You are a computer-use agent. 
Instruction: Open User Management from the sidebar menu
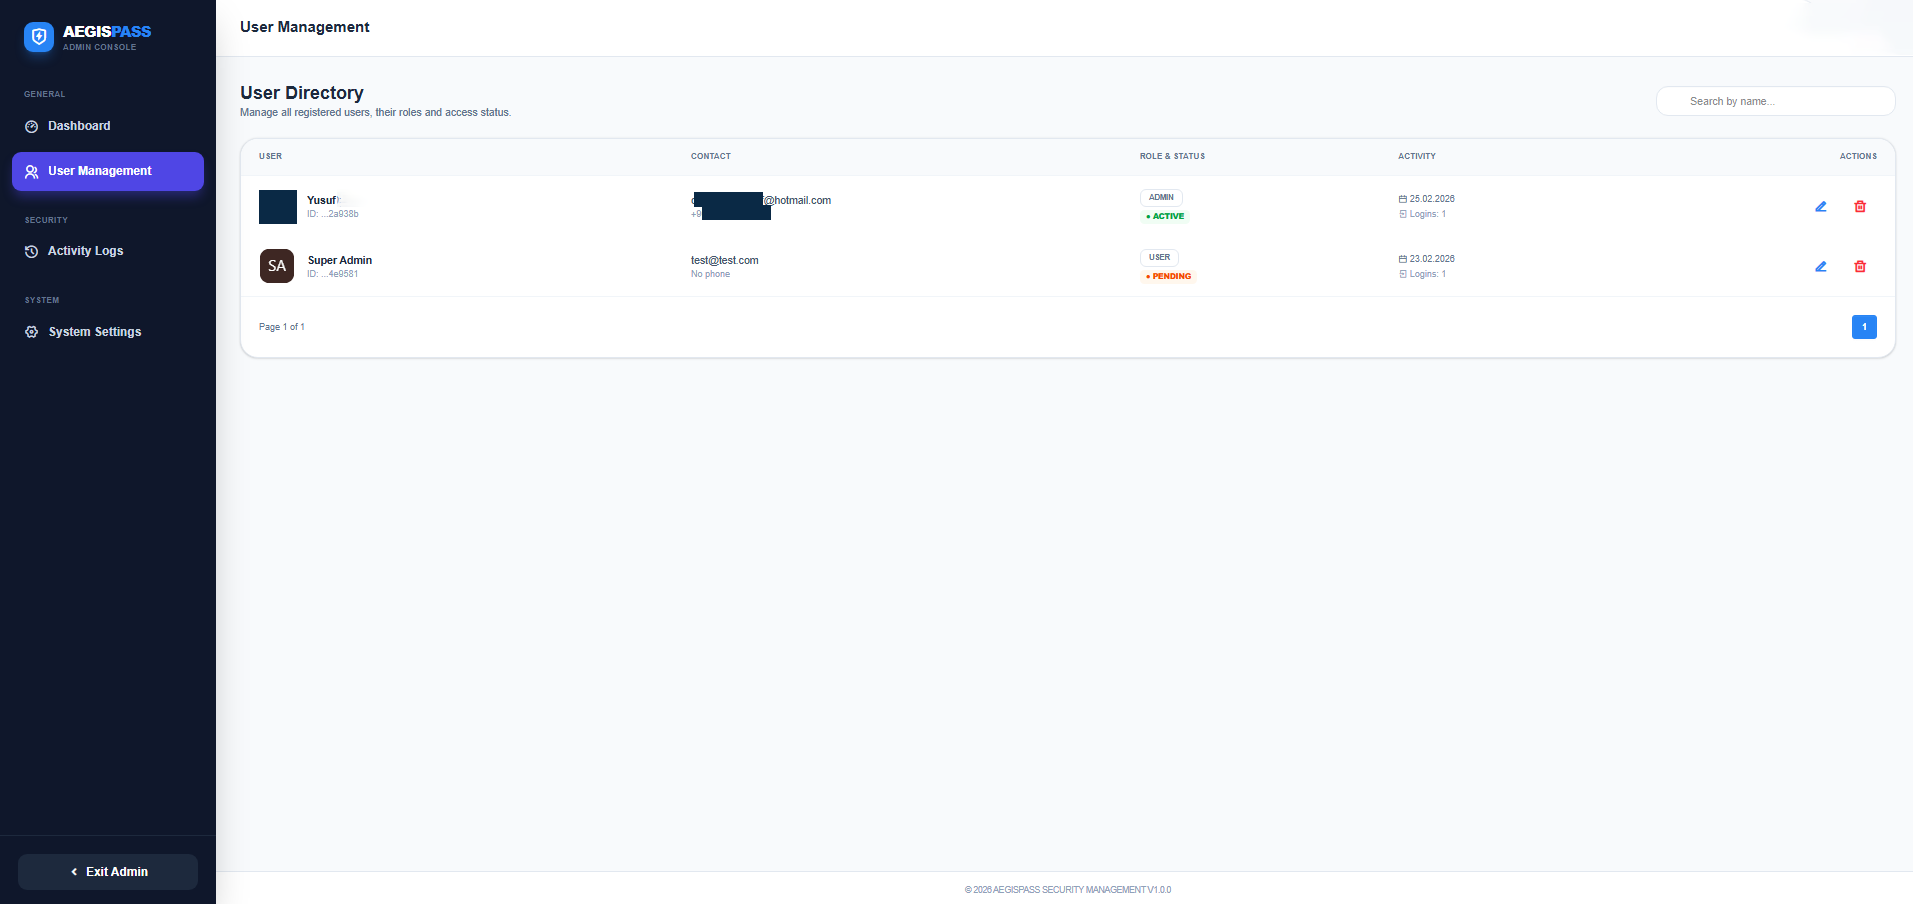[99, 171]
